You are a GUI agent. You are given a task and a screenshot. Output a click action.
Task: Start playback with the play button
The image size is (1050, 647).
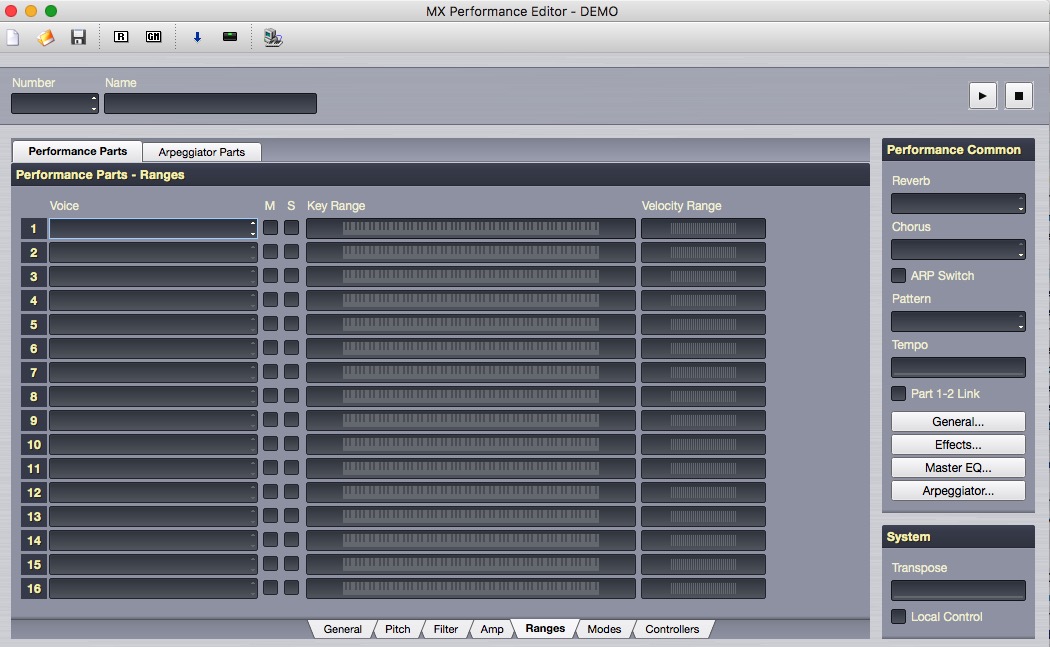pos(982,96)
